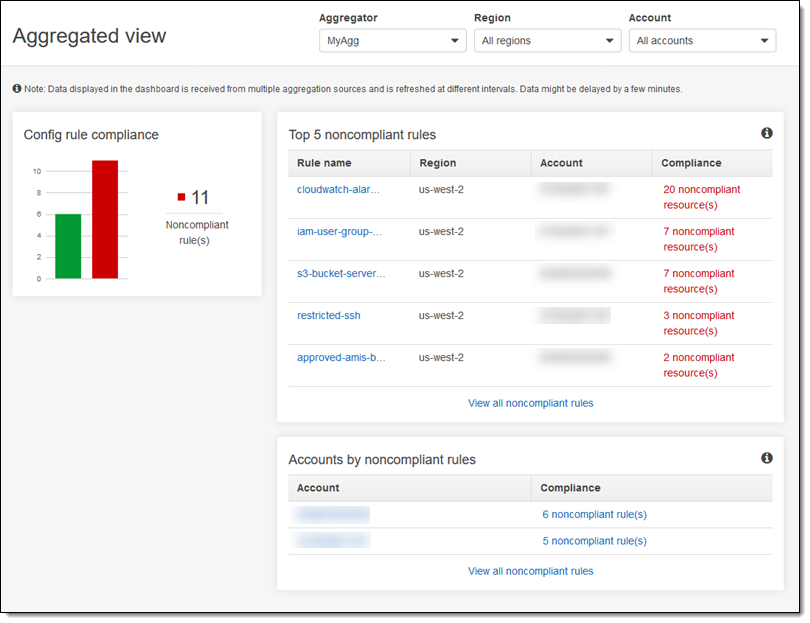Click the red legend swatch beside 11
The width and height of the screenshot is (810, 623).
[x=181, y=198]
